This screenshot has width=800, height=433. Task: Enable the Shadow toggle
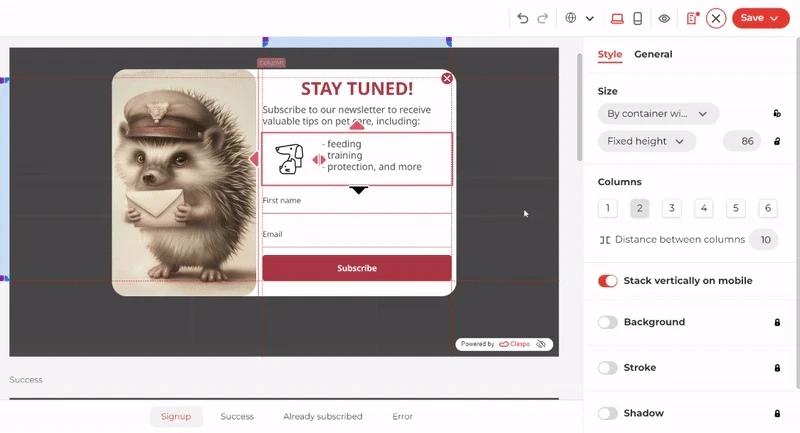click(608, 414)
